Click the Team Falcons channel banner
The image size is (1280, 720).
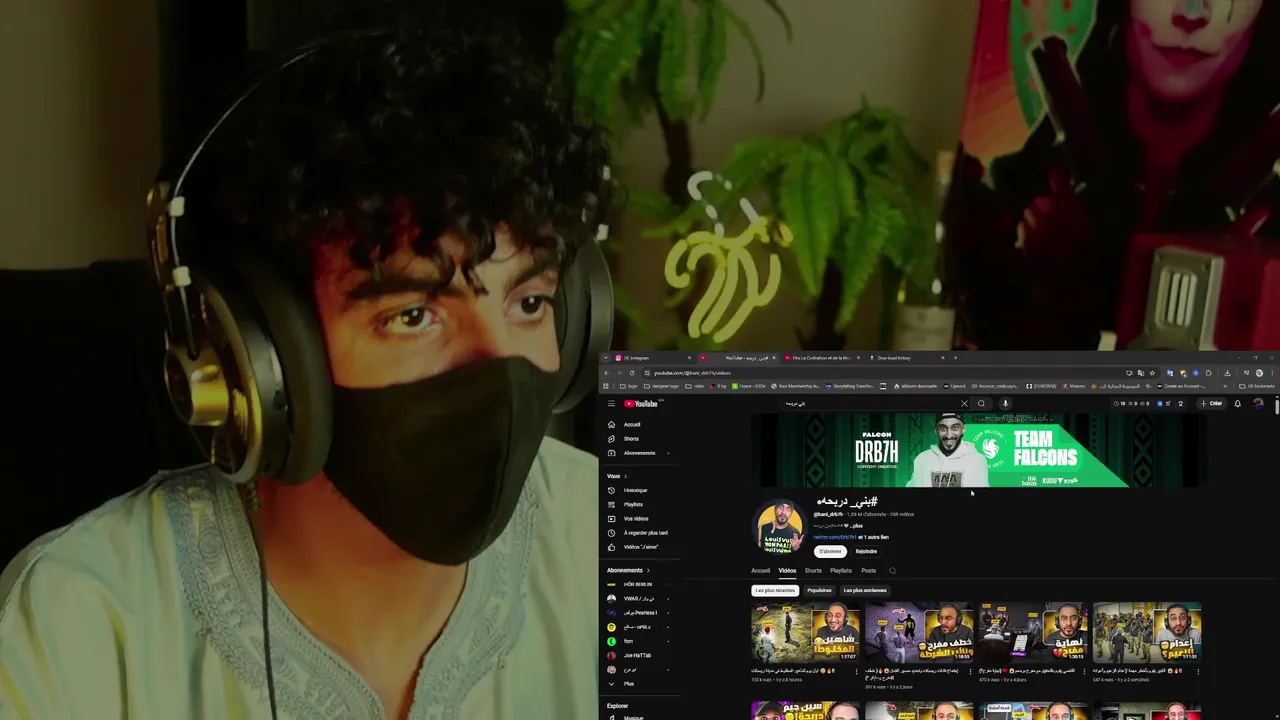977,451
